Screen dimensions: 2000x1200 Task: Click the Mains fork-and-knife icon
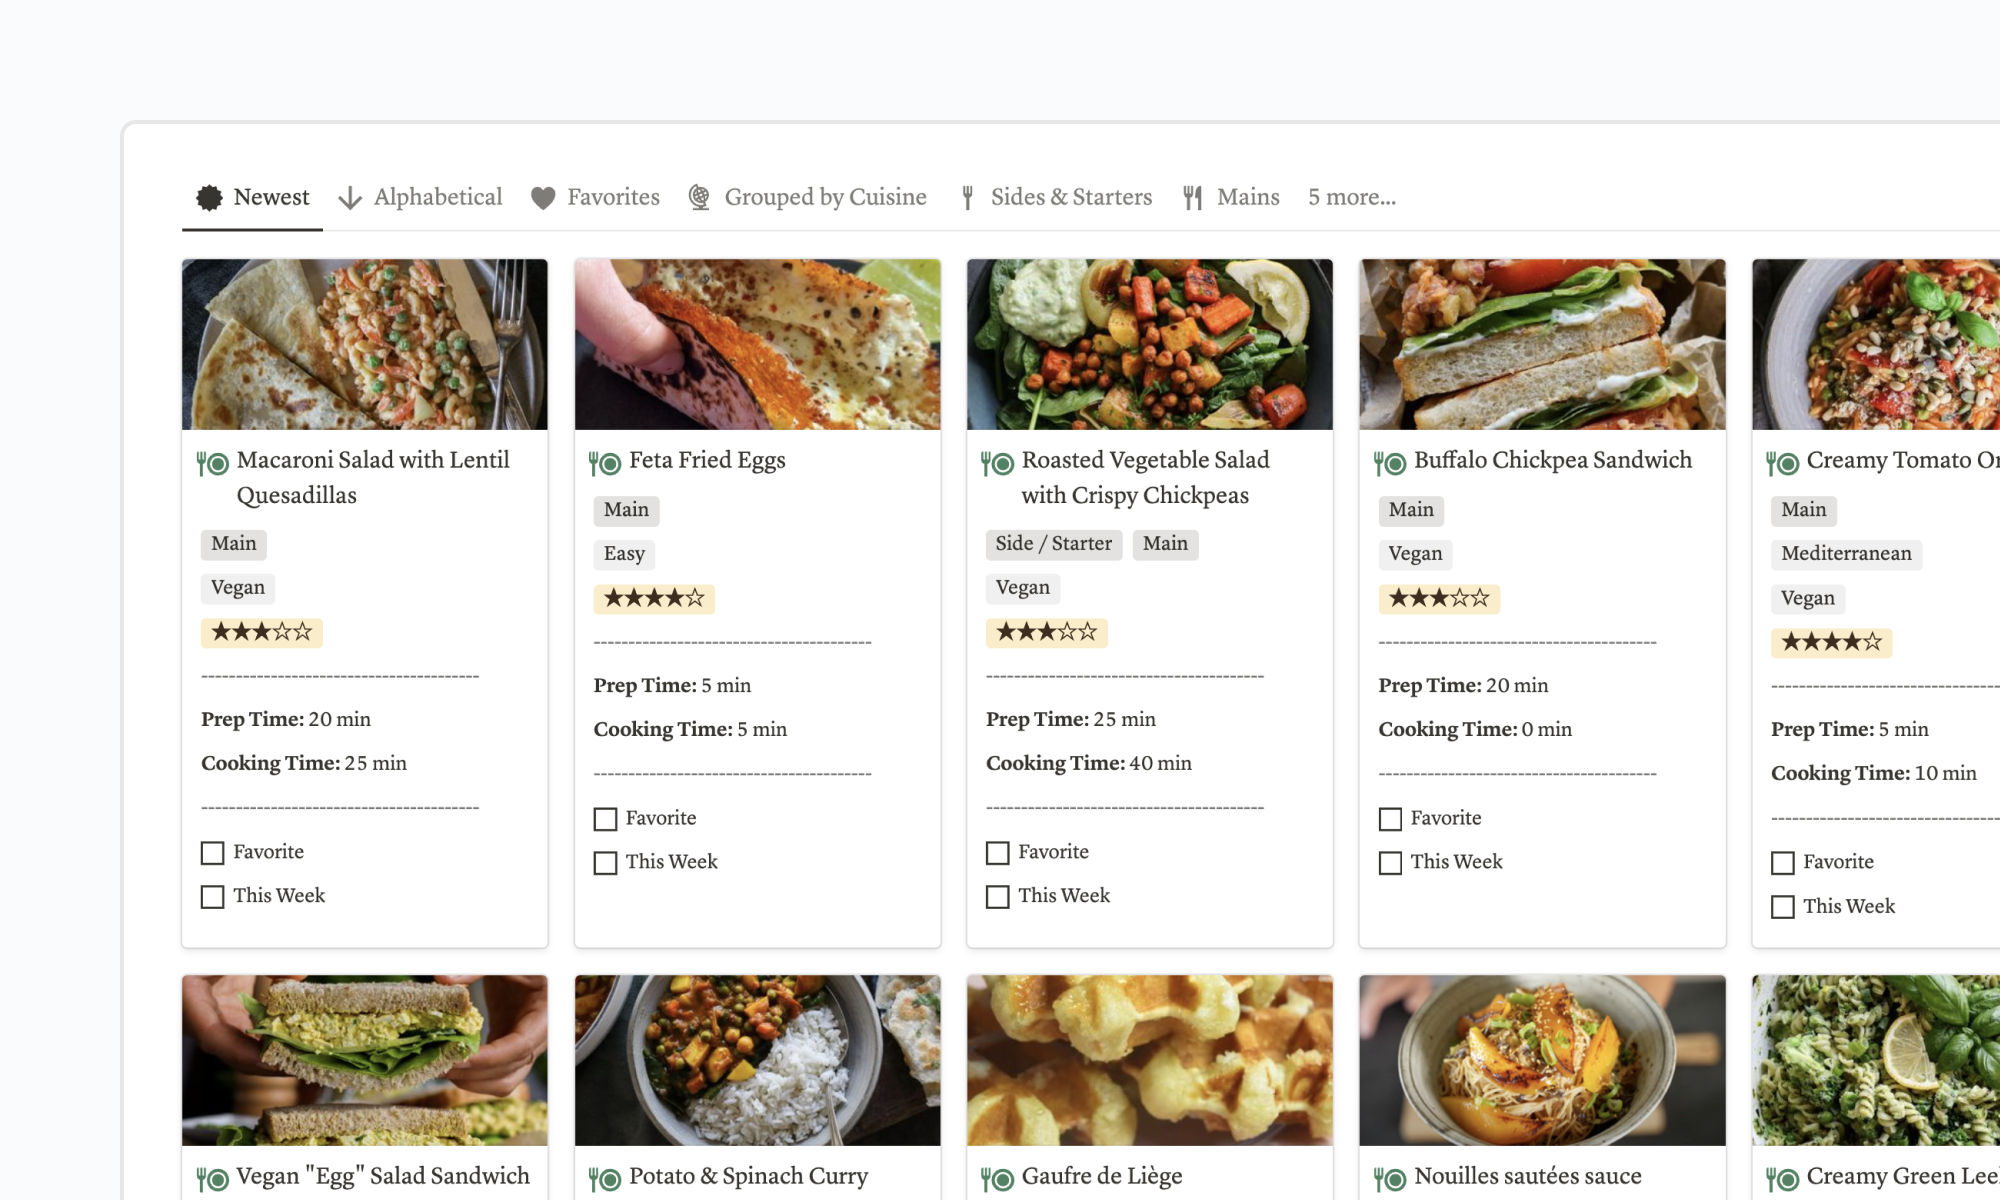click(1192, 198)
